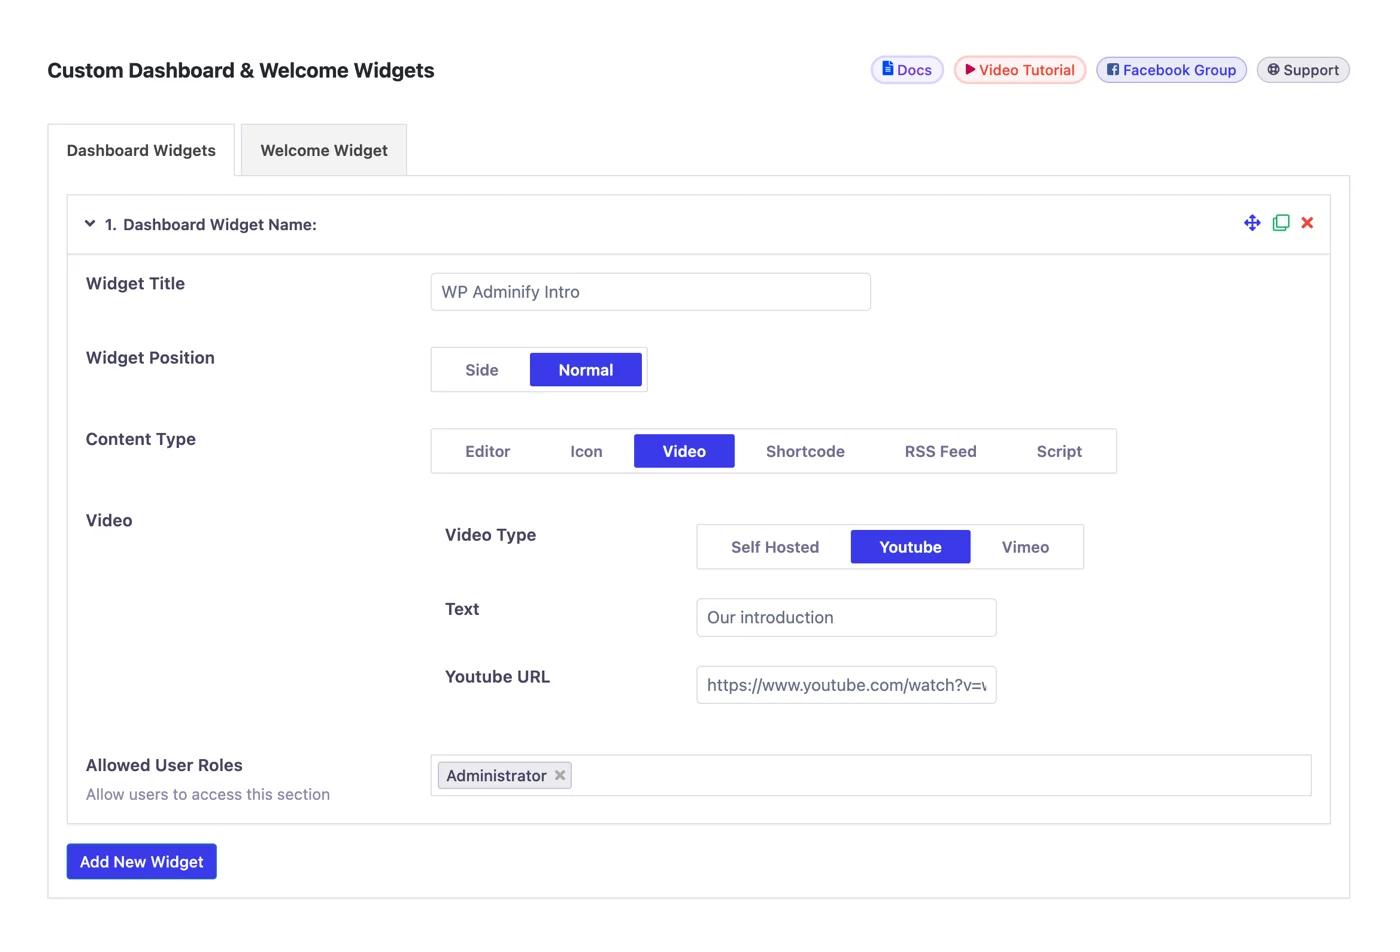Click the 'Custom Dashboard & Welcome Widgets' heading
1400x952 pixels.
(241, 70)
